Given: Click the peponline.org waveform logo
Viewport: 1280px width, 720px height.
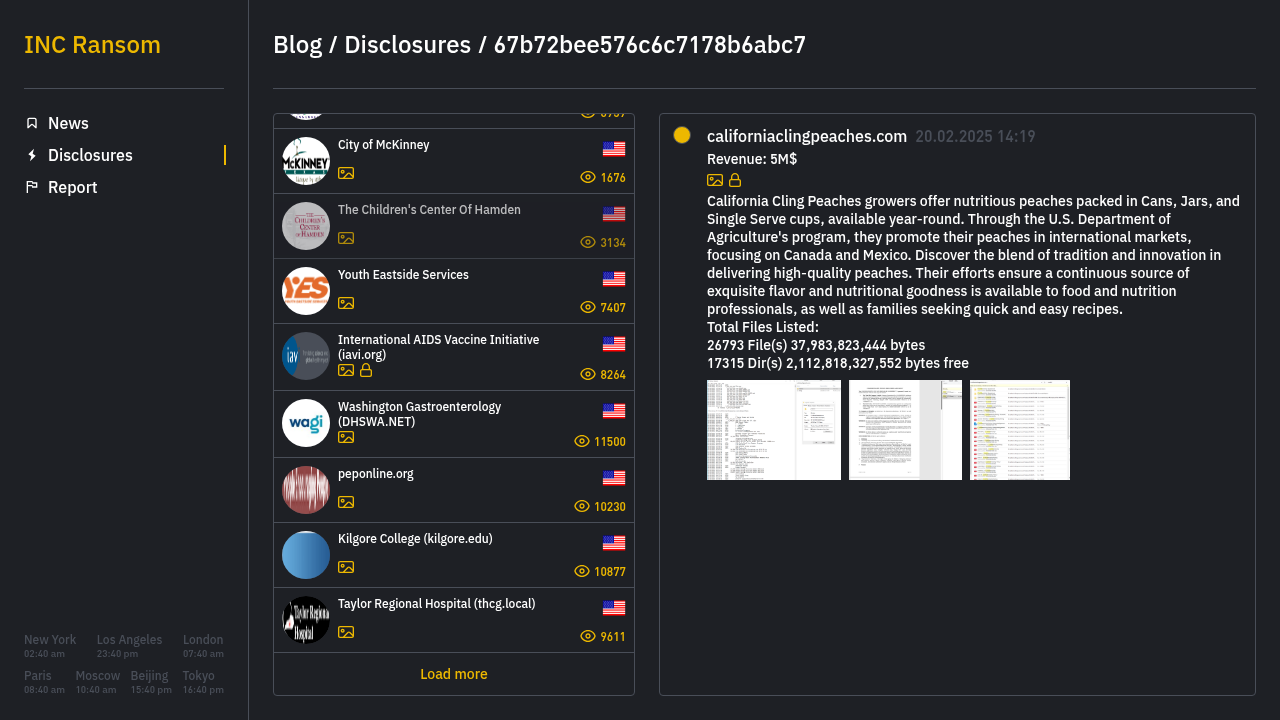Looking at the screenshot, I should (x=306, y=490).
